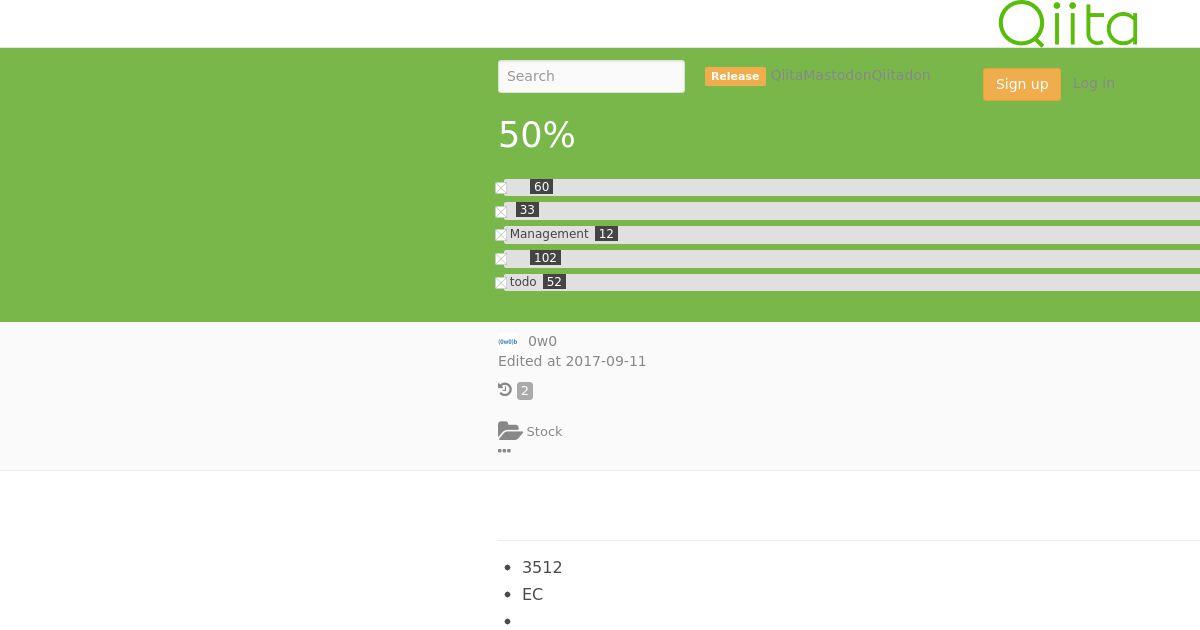Click the tag count badge showing 102

coord(545,258)
